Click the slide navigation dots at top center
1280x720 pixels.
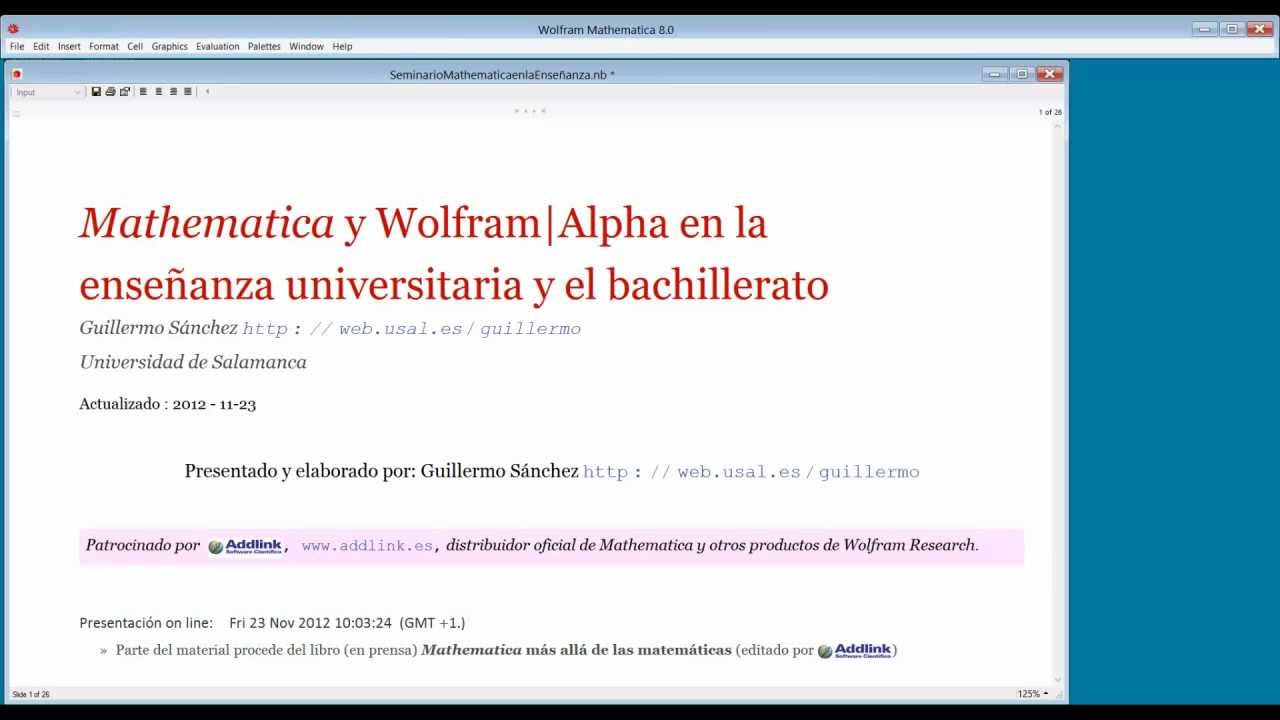click(x=530, y=111)
